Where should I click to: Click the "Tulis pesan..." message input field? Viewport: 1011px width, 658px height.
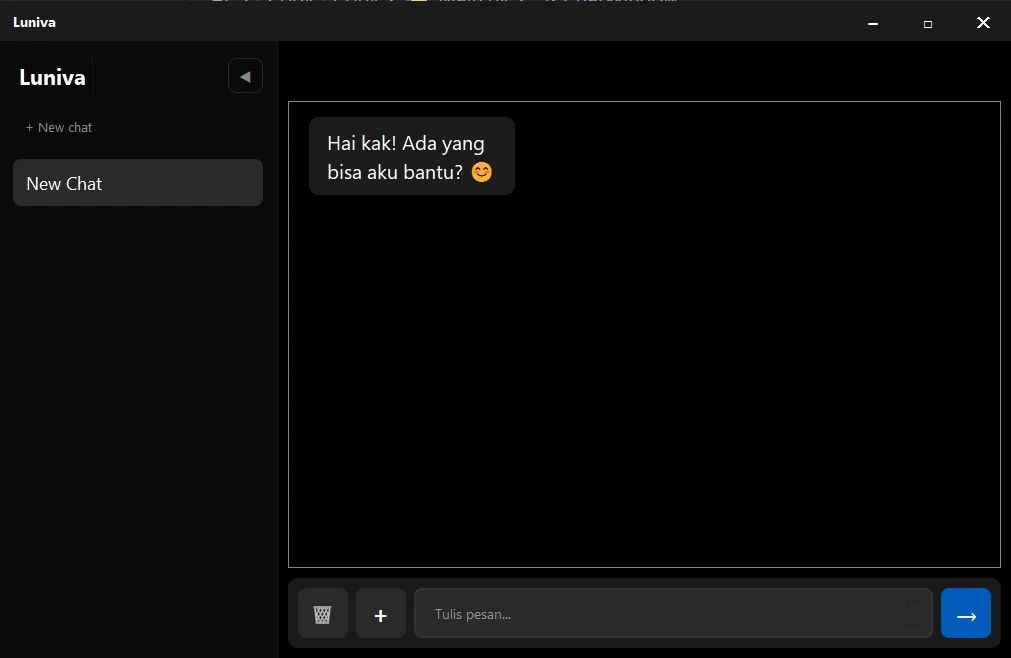[672, 613]
